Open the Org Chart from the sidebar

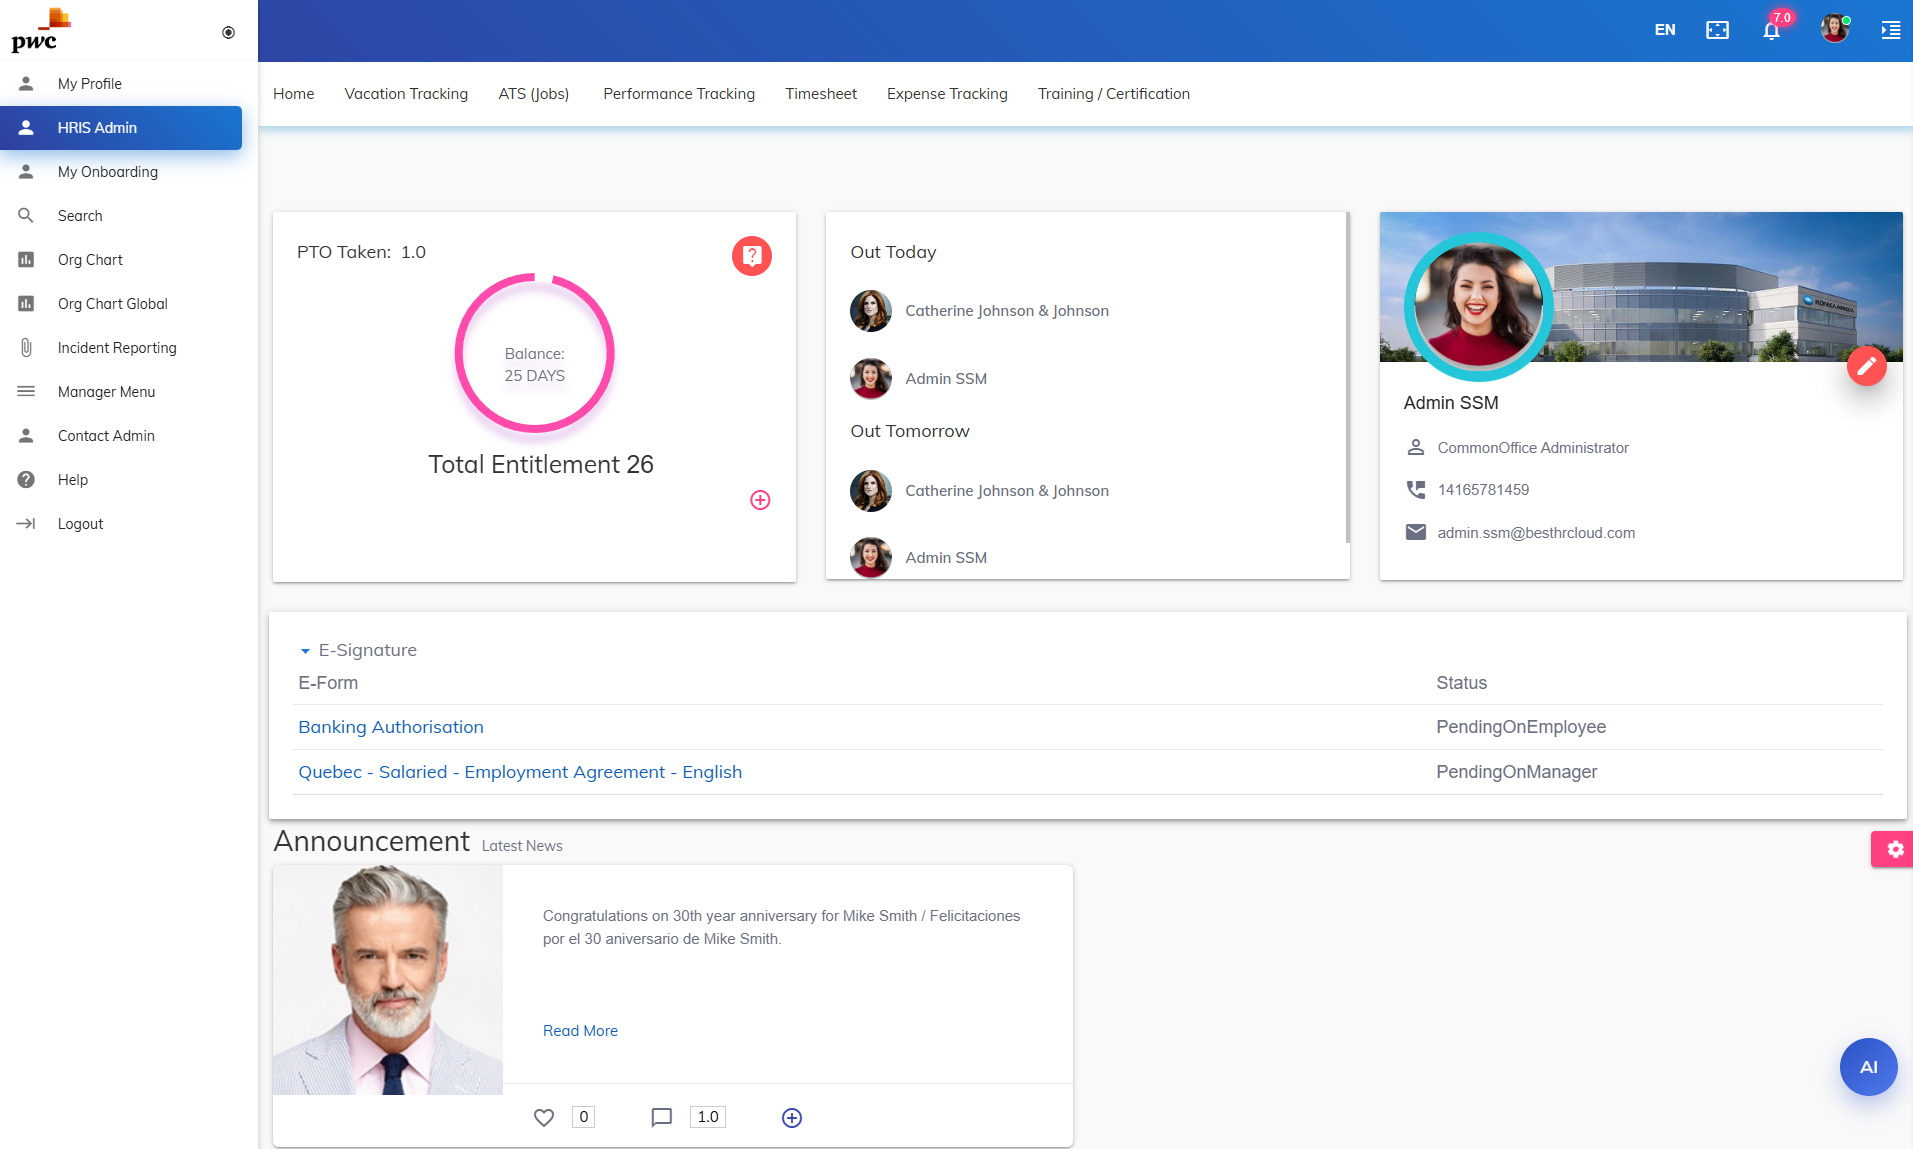pyautogui.click(x=91, y=259)
